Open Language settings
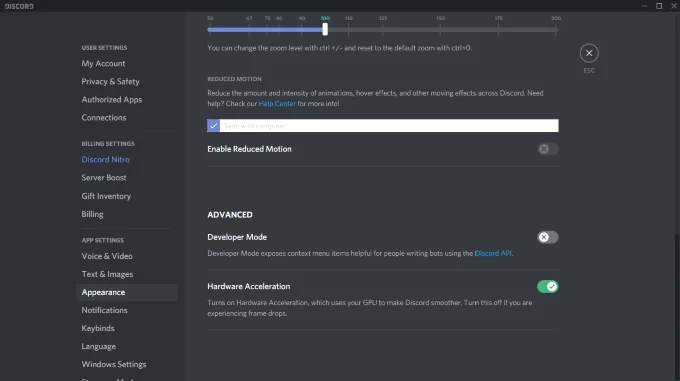680x381 pixels. 98,346
